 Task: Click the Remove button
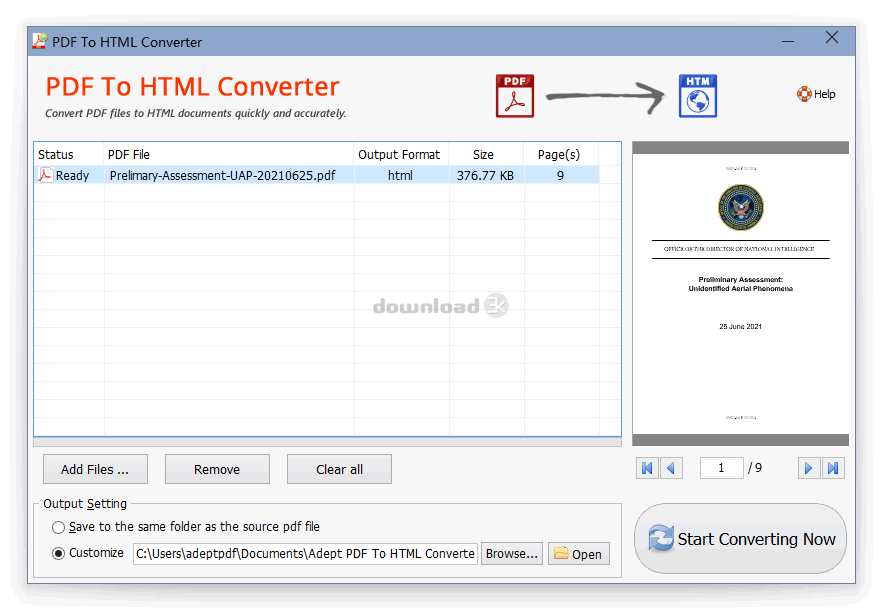click(217, 469)
